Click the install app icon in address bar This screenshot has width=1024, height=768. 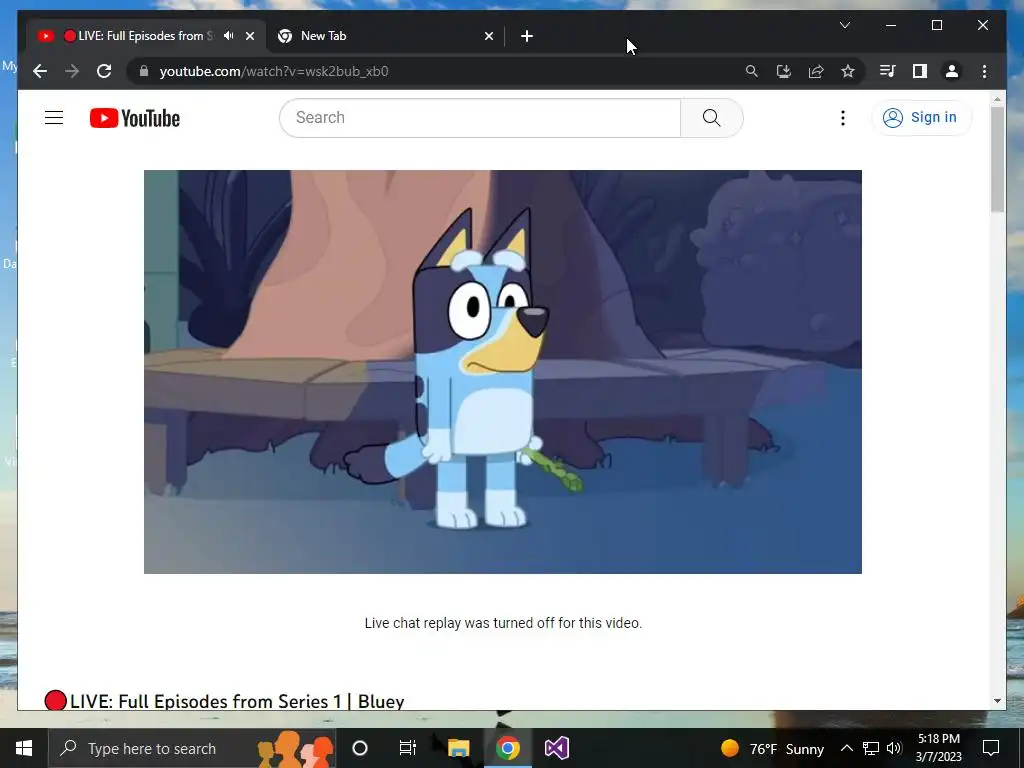tap(784, 71)
